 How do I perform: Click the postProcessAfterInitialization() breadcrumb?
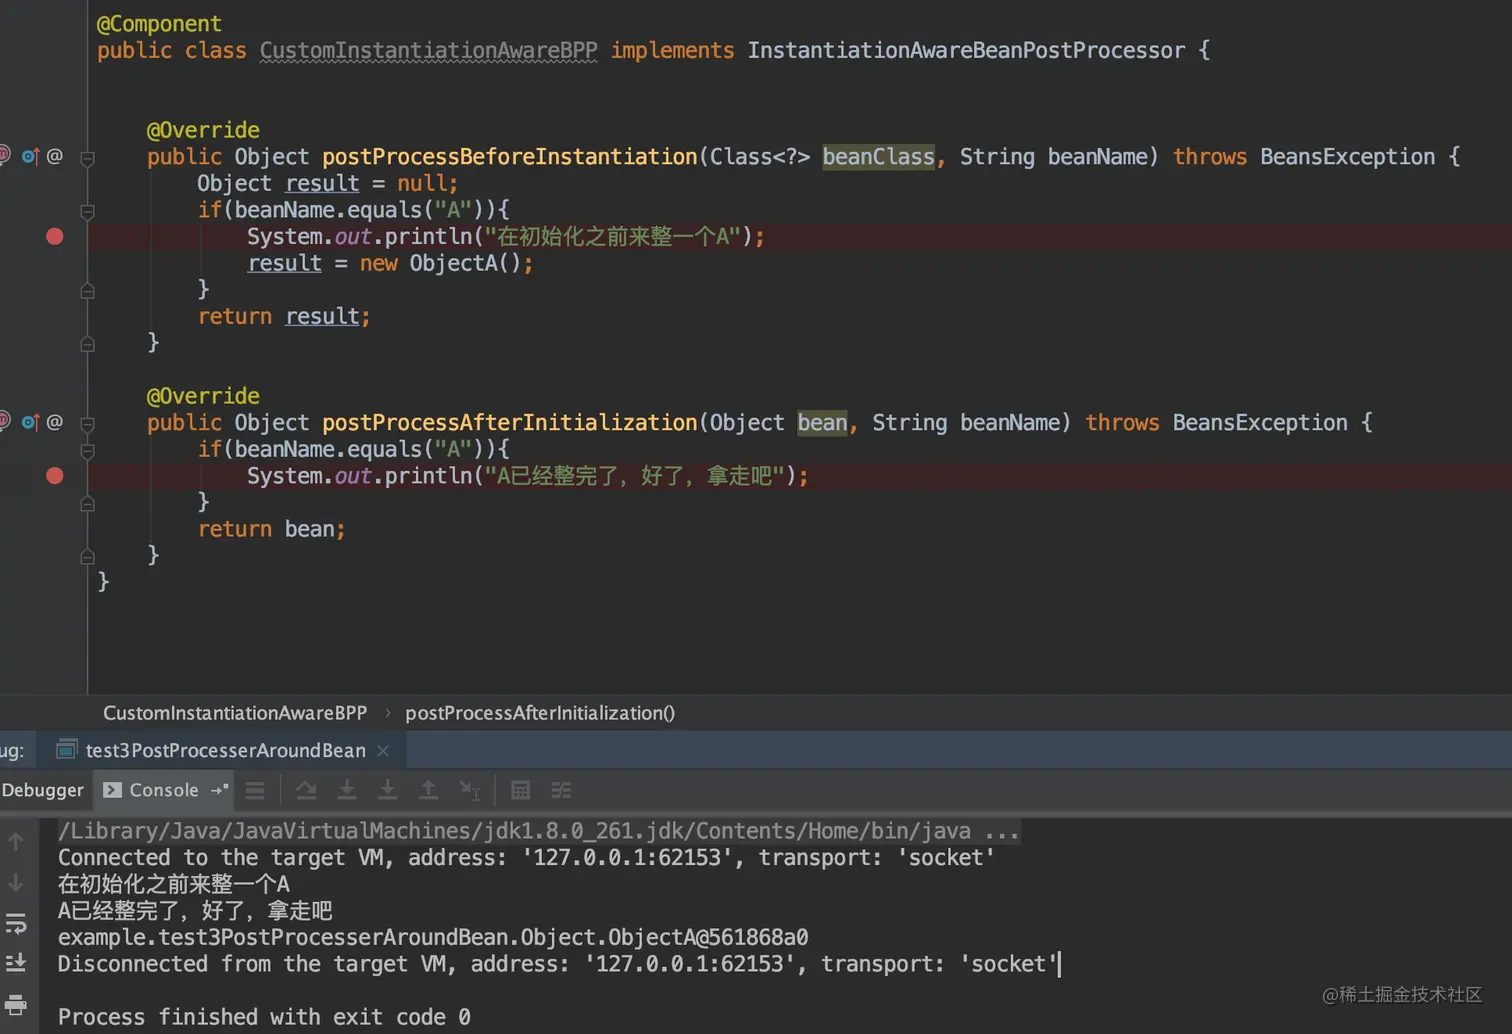(540, 713)
